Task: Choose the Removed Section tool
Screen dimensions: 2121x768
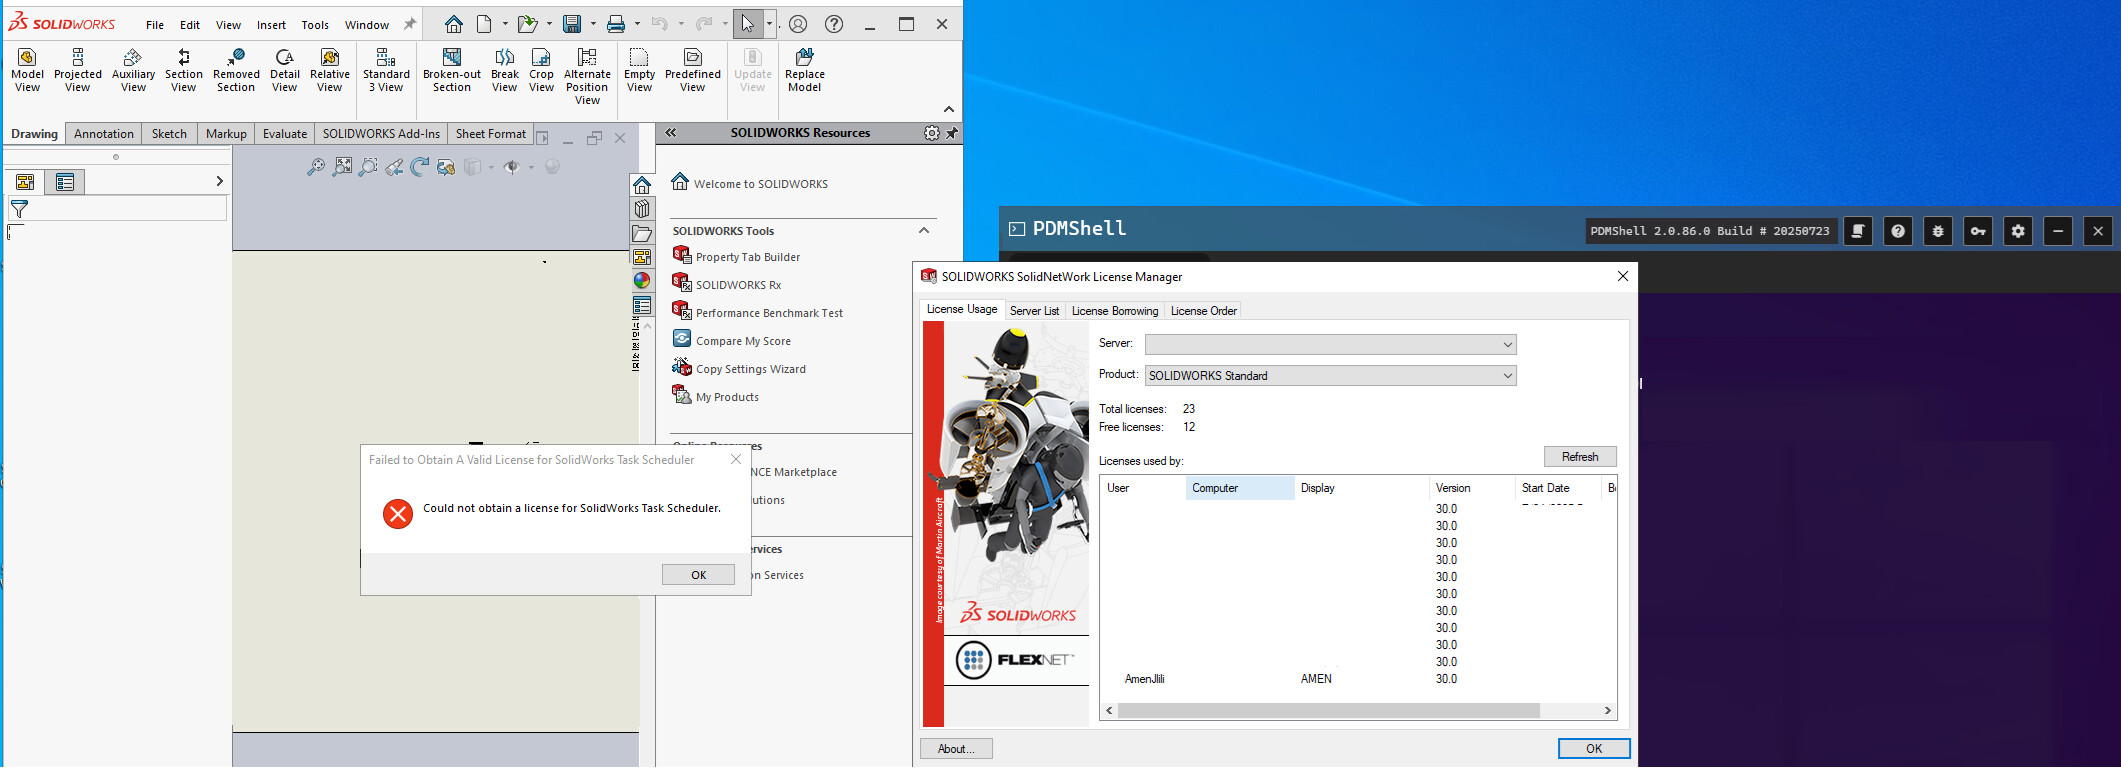Action: tap(236, 70)
